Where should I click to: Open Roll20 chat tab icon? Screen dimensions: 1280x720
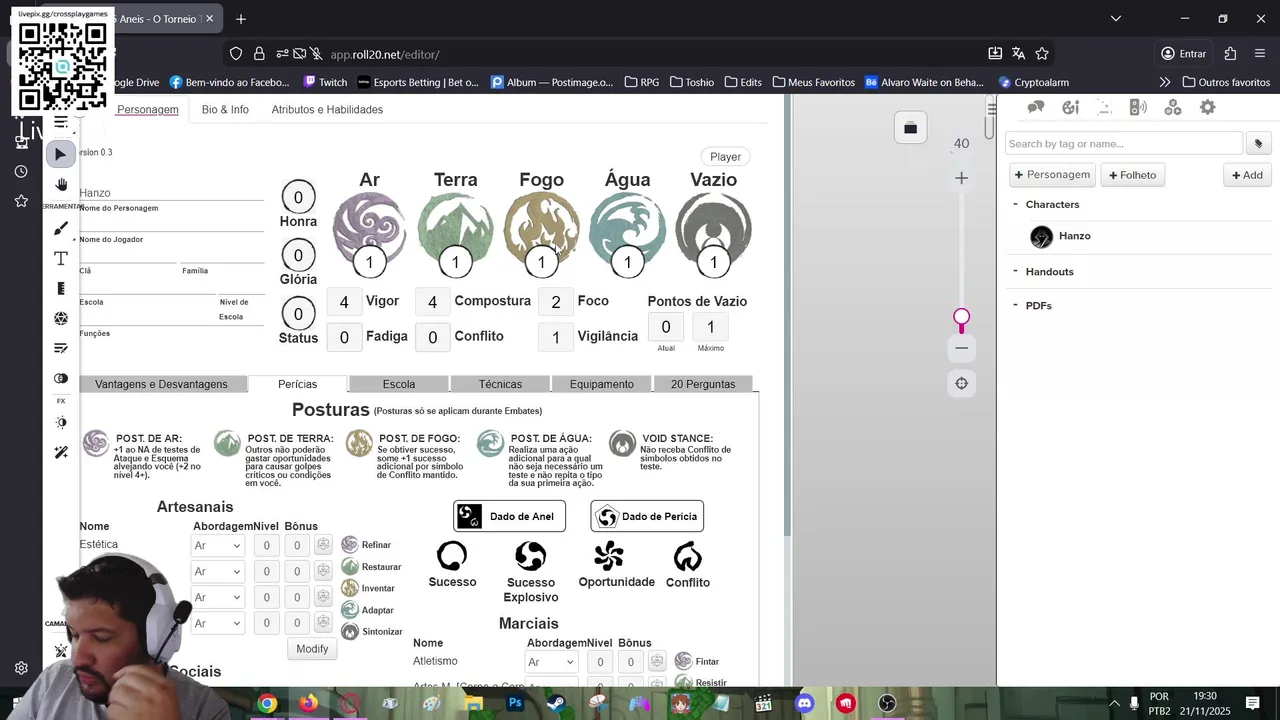[1036, 107]
